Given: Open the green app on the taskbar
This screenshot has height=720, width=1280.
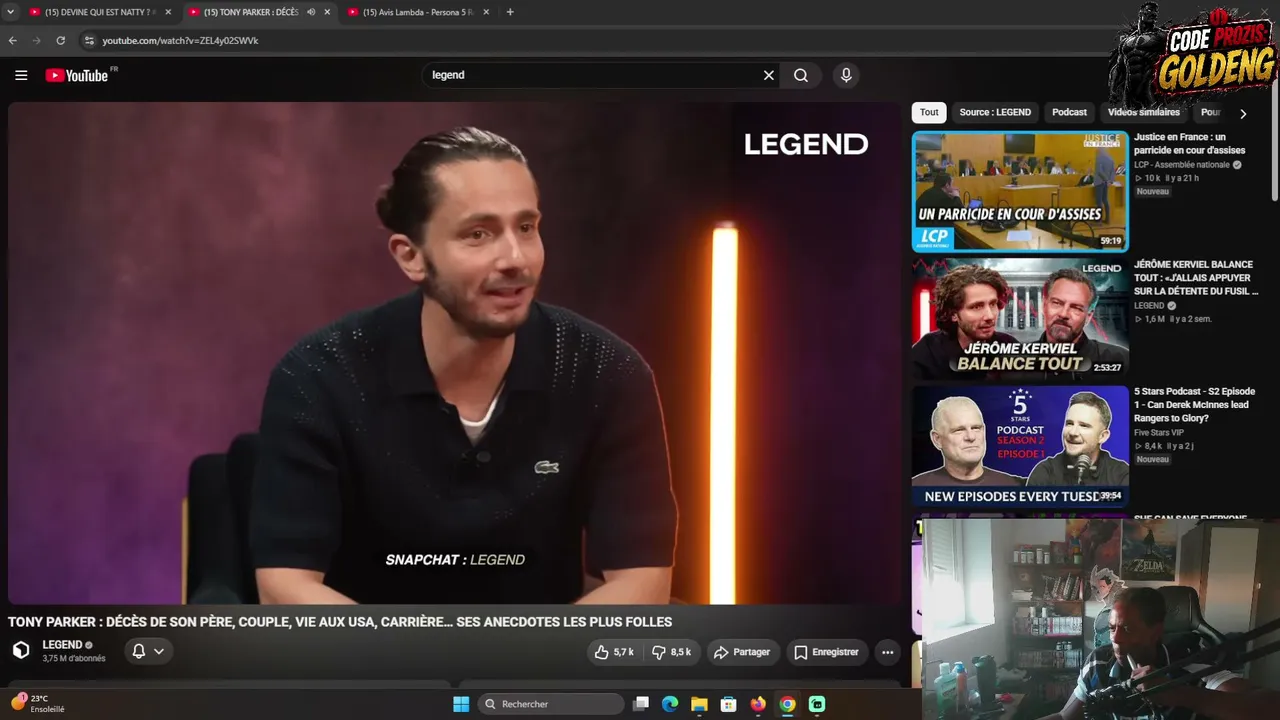Looking at the screenshot, I should 817,704.
